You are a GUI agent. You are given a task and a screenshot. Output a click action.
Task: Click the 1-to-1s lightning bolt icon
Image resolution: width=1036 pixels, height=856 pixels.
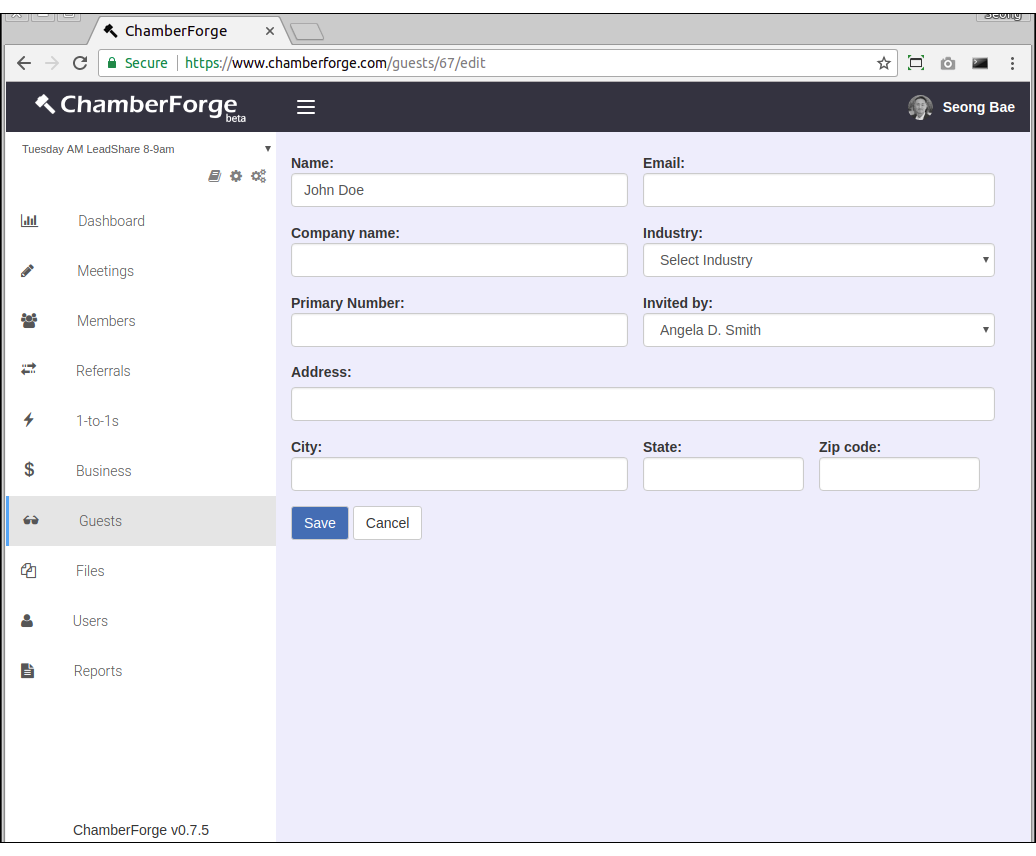point(28,420)
